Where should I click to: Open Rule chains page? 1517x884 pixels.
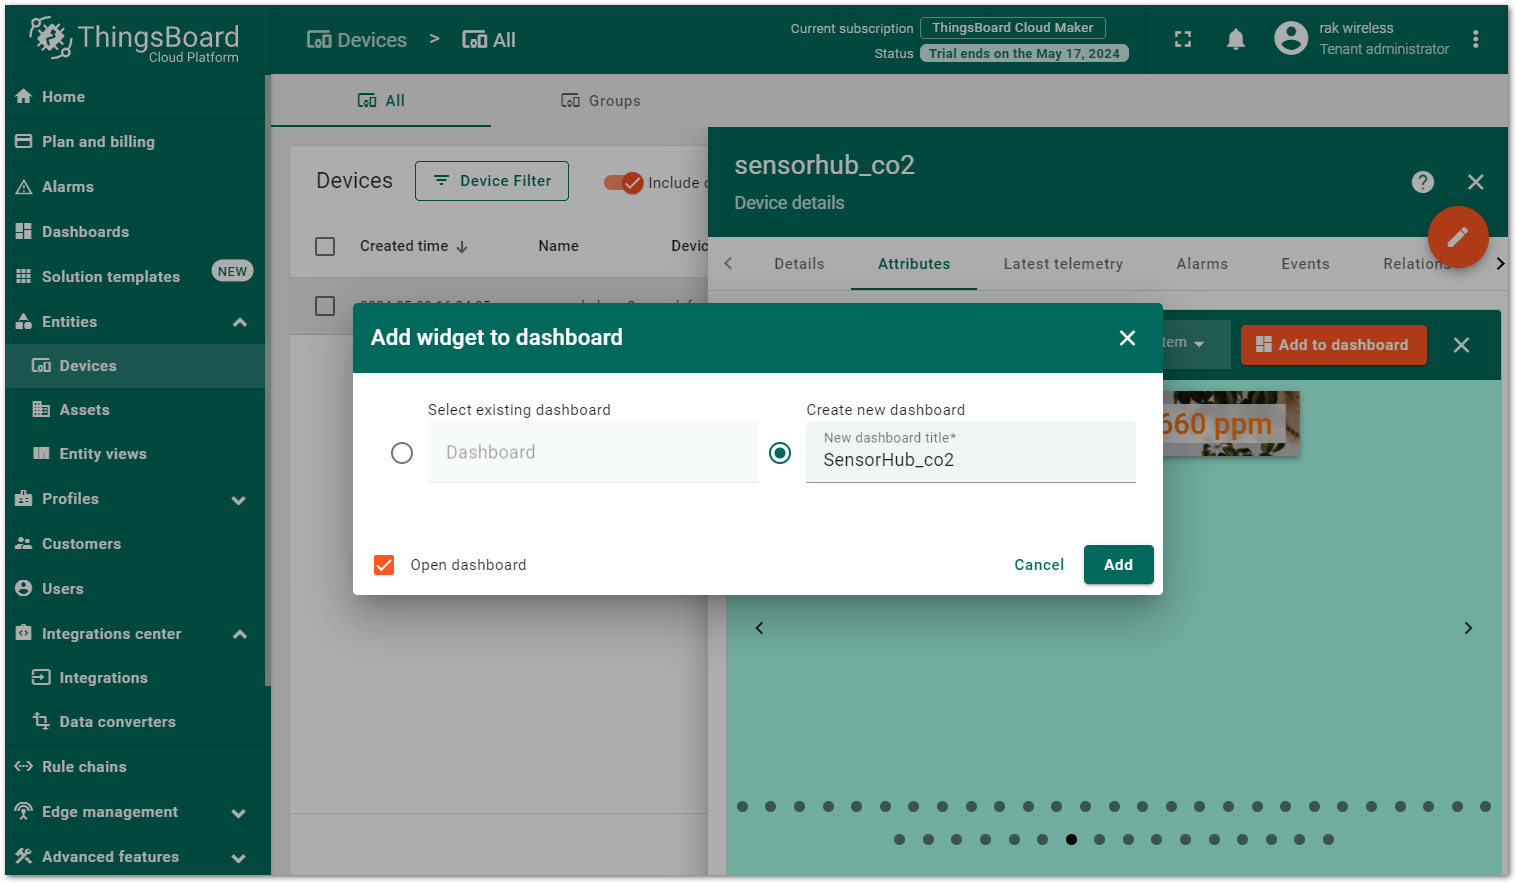coord(135,767)
